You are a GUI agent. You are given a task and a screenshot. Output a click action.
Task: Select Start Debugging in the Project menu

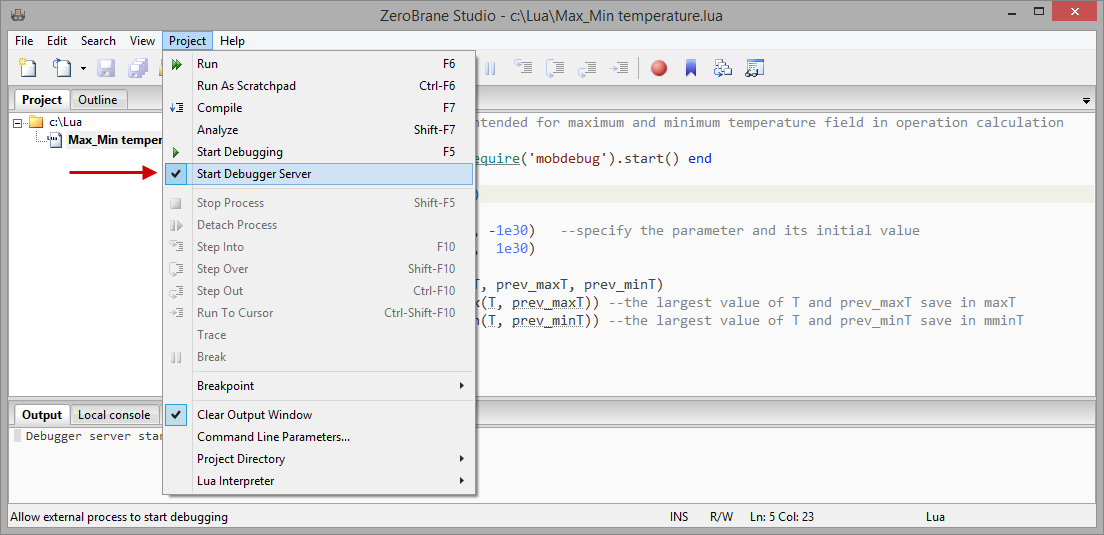239,152
